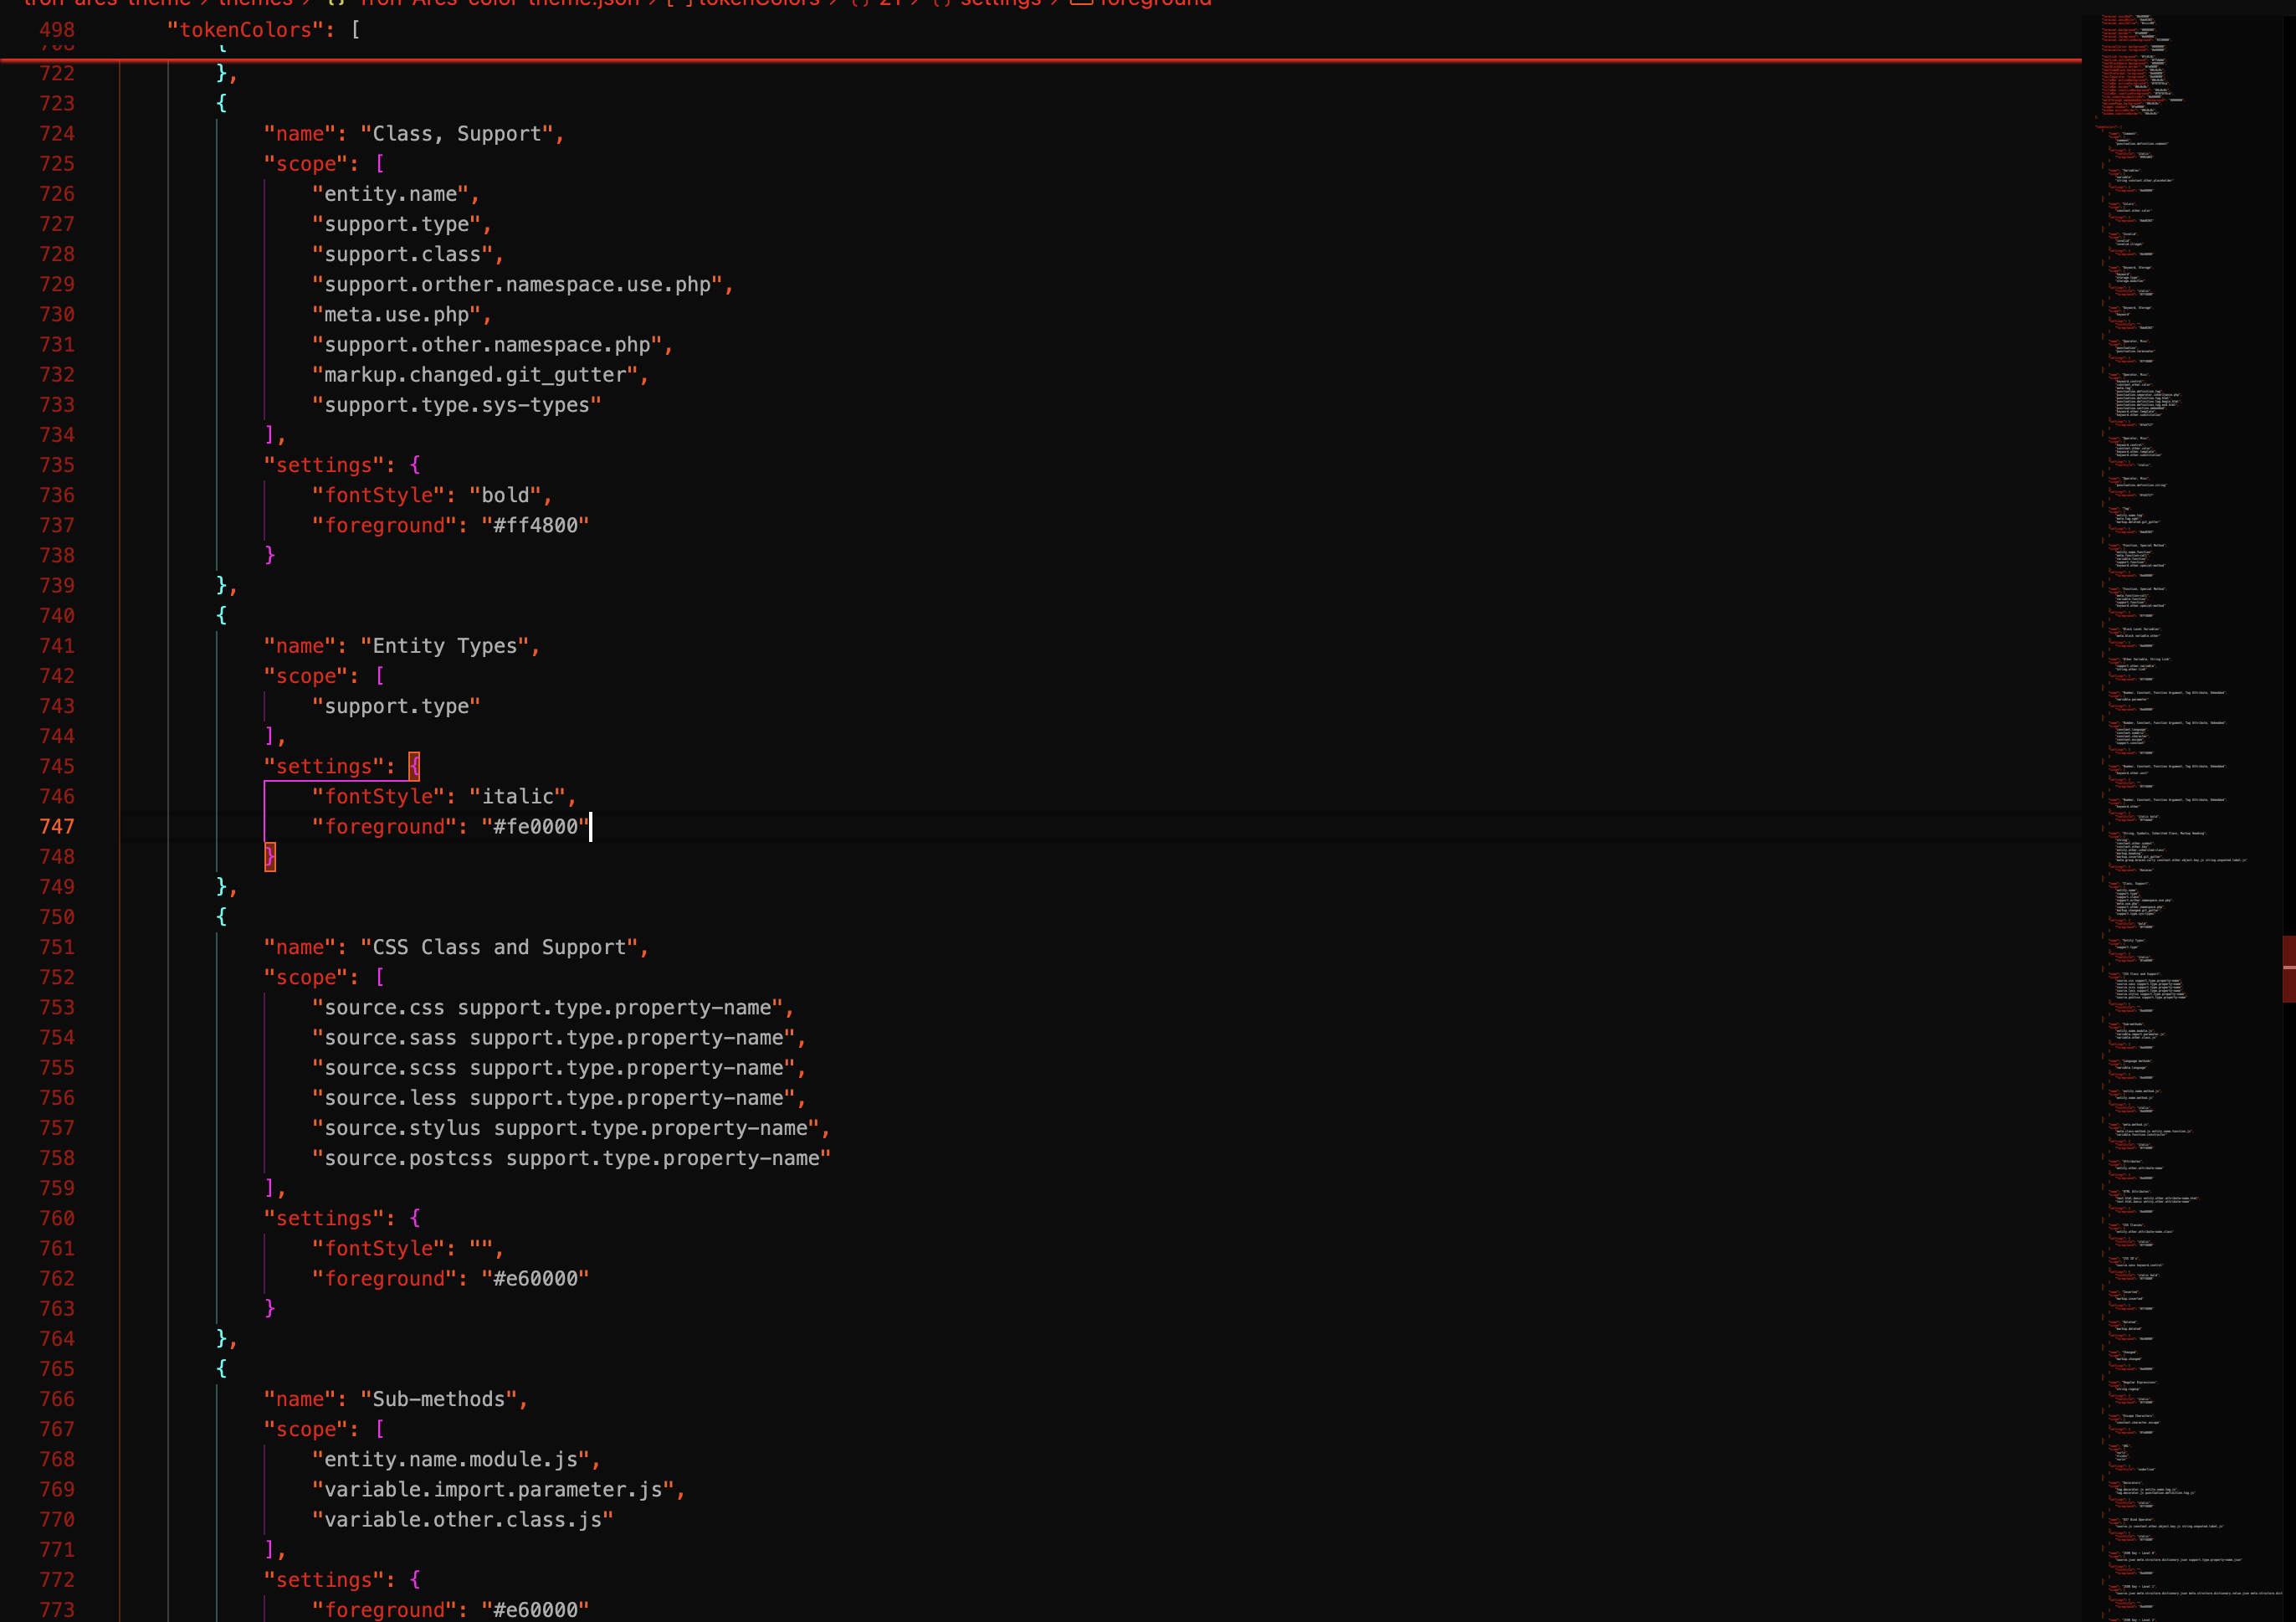This screenshot has height=1622, width=2296.
Task: Click "CSS Class and Support" name string
Action: (499, 947)
